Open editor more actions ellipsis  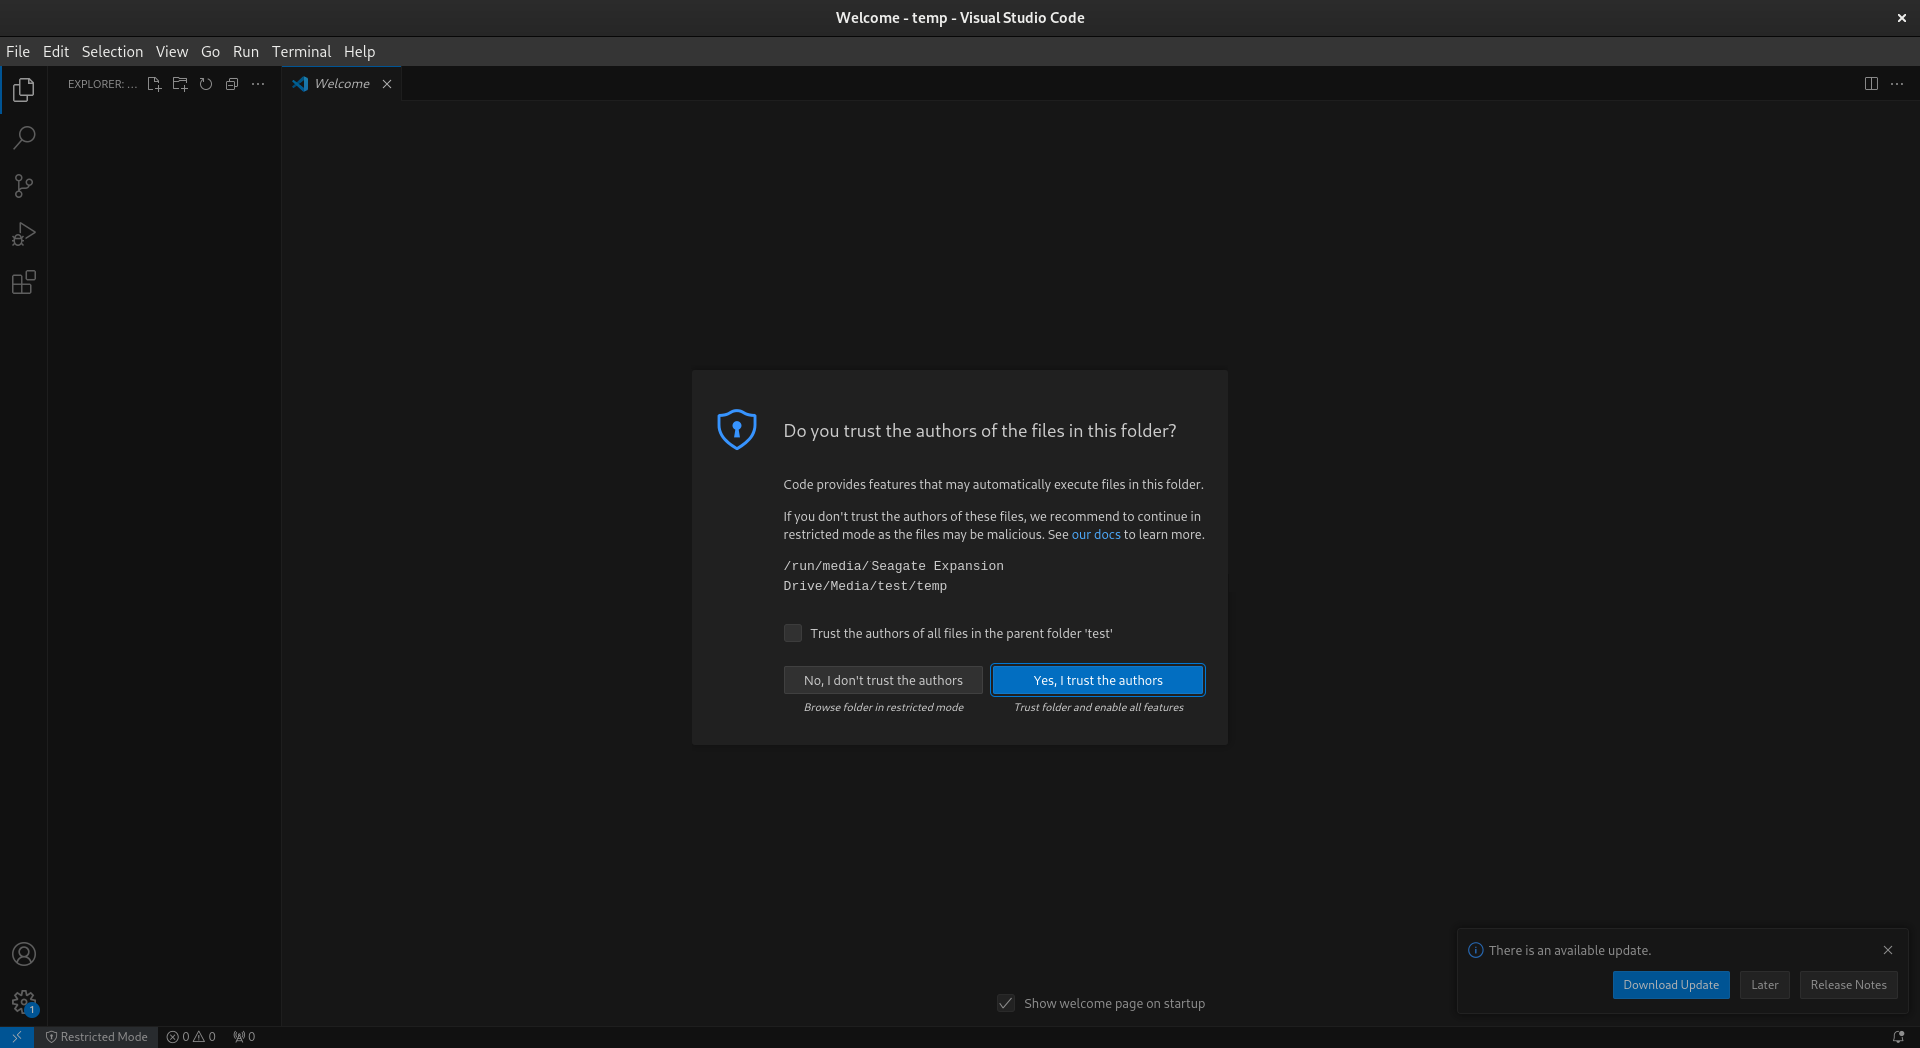click(x=1897, y=84)
